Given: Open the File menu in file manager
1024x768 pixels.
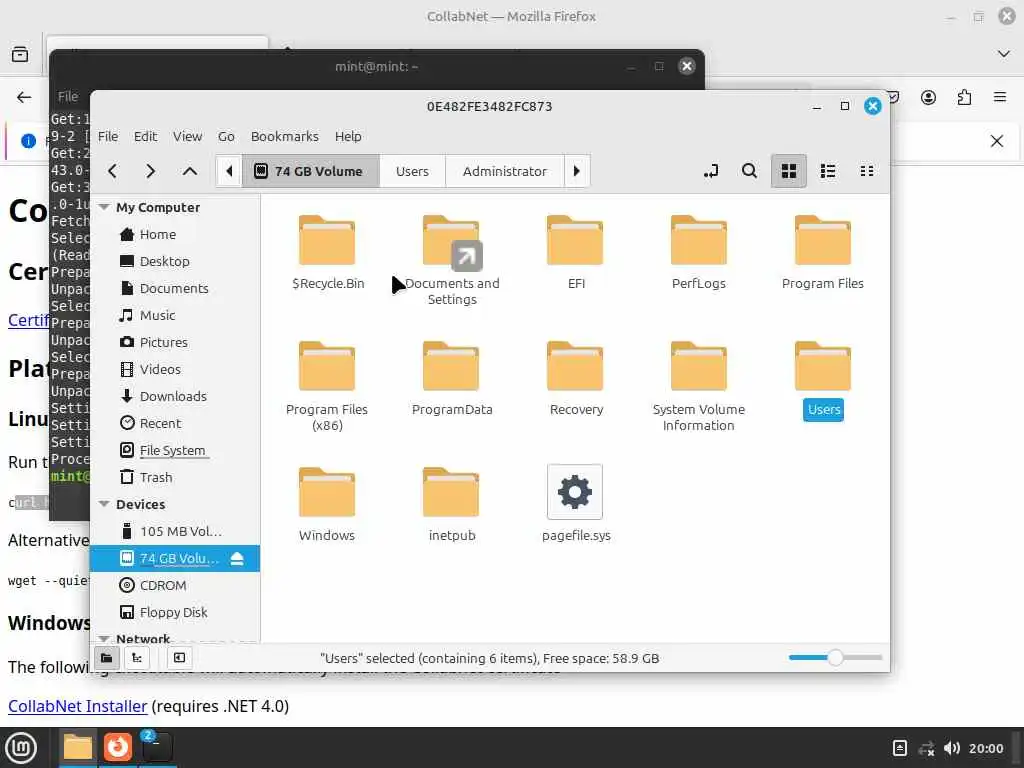Looking at the screenshot, I should pos(108,136).
